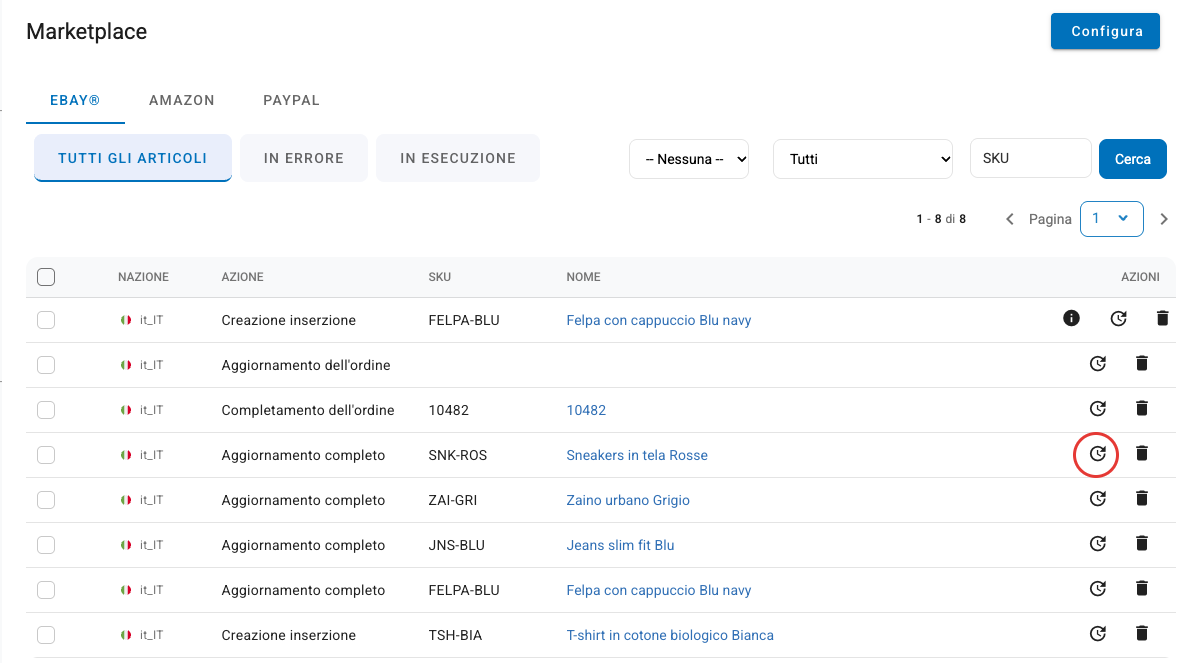Delete the first FELPA-BLU Creazione inserzione row

1162,319
